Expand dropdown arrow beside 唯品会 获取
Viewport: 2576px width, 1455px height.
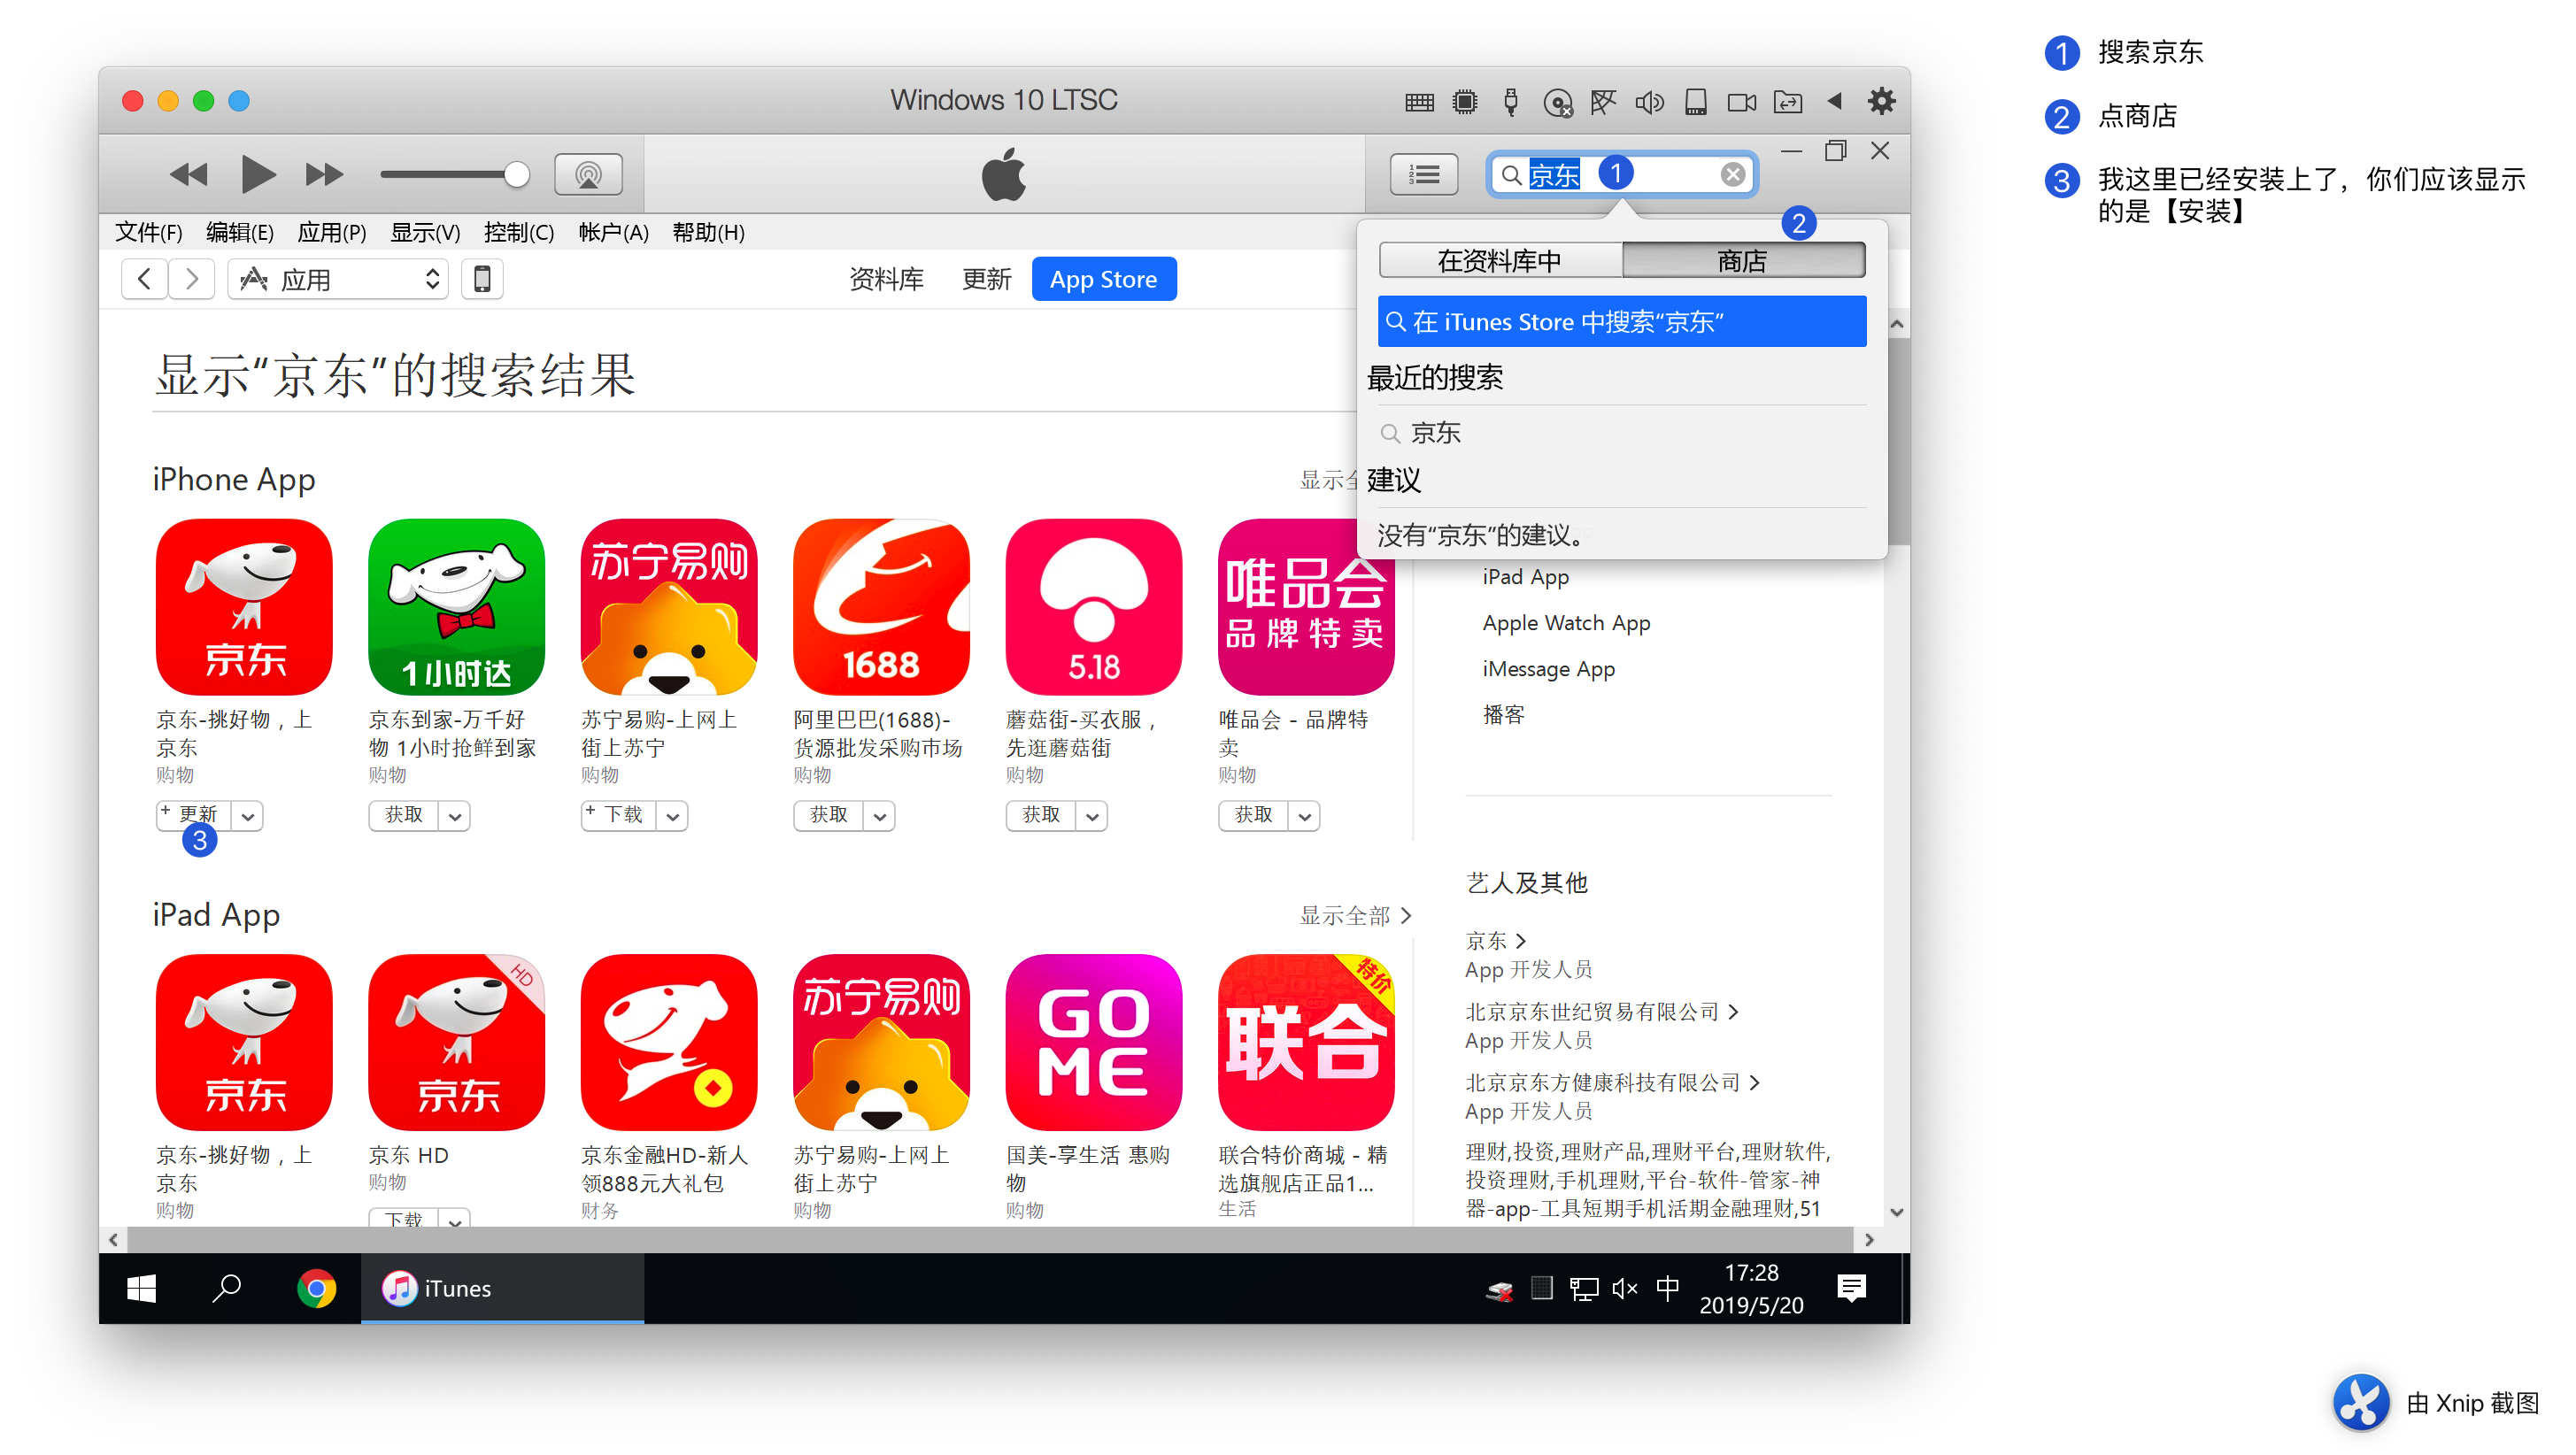1304,816
